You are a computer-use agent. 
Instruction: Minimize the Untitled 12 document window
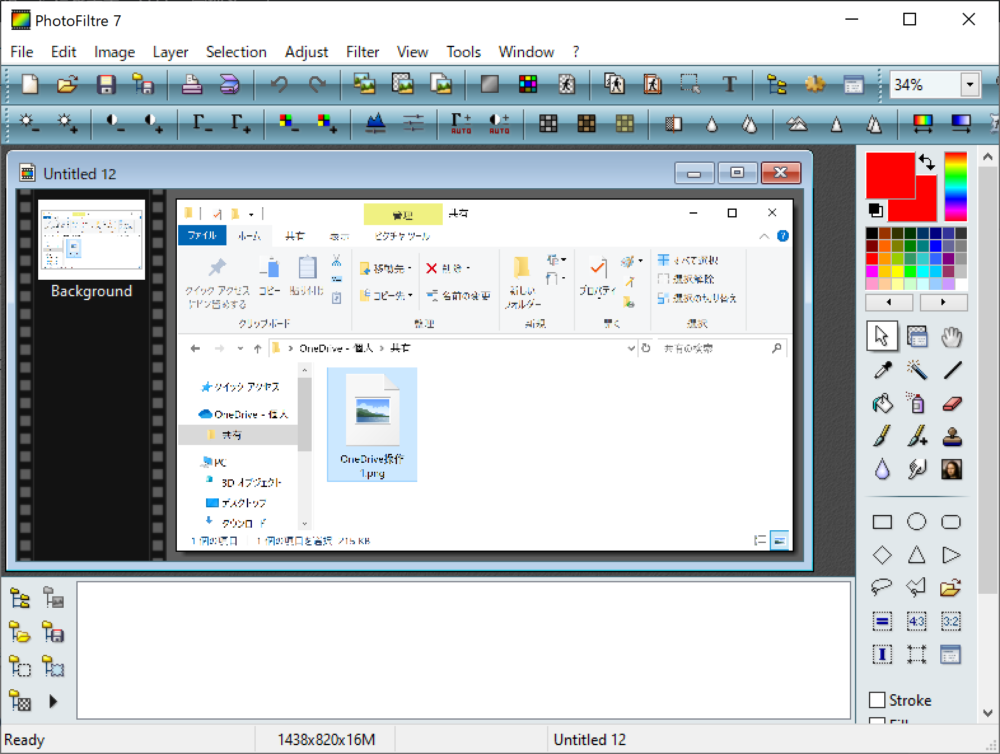point(695,173)
